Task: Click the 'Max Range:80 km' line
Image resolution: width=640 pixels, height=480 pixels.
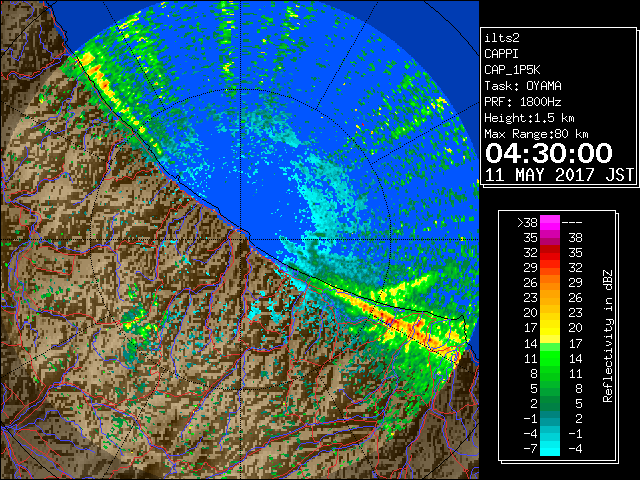Action: 536,134
